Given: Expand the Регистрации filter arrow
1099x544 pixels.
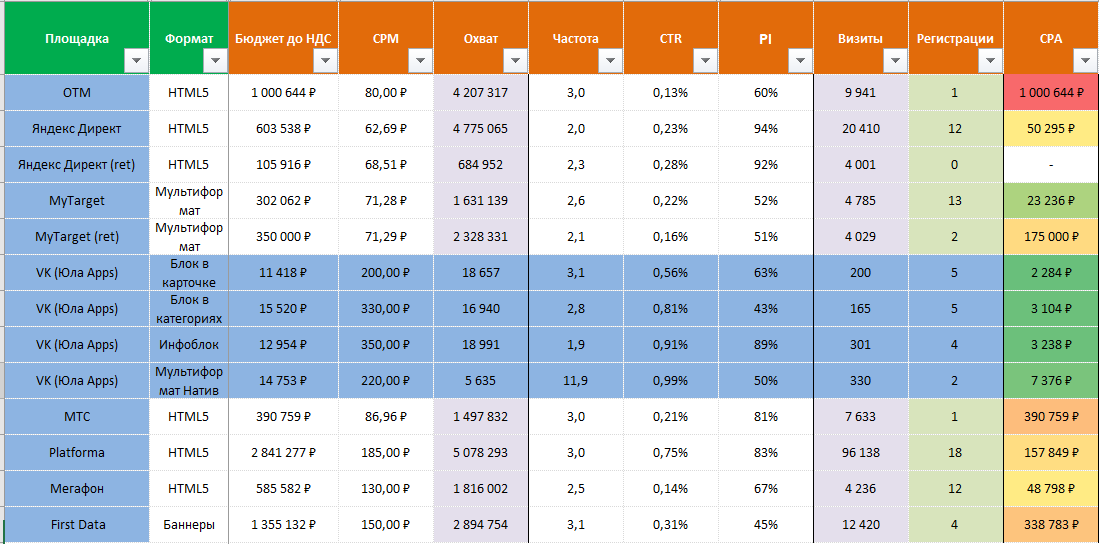Looking at the screenshot, I should (x=988, y=61).
